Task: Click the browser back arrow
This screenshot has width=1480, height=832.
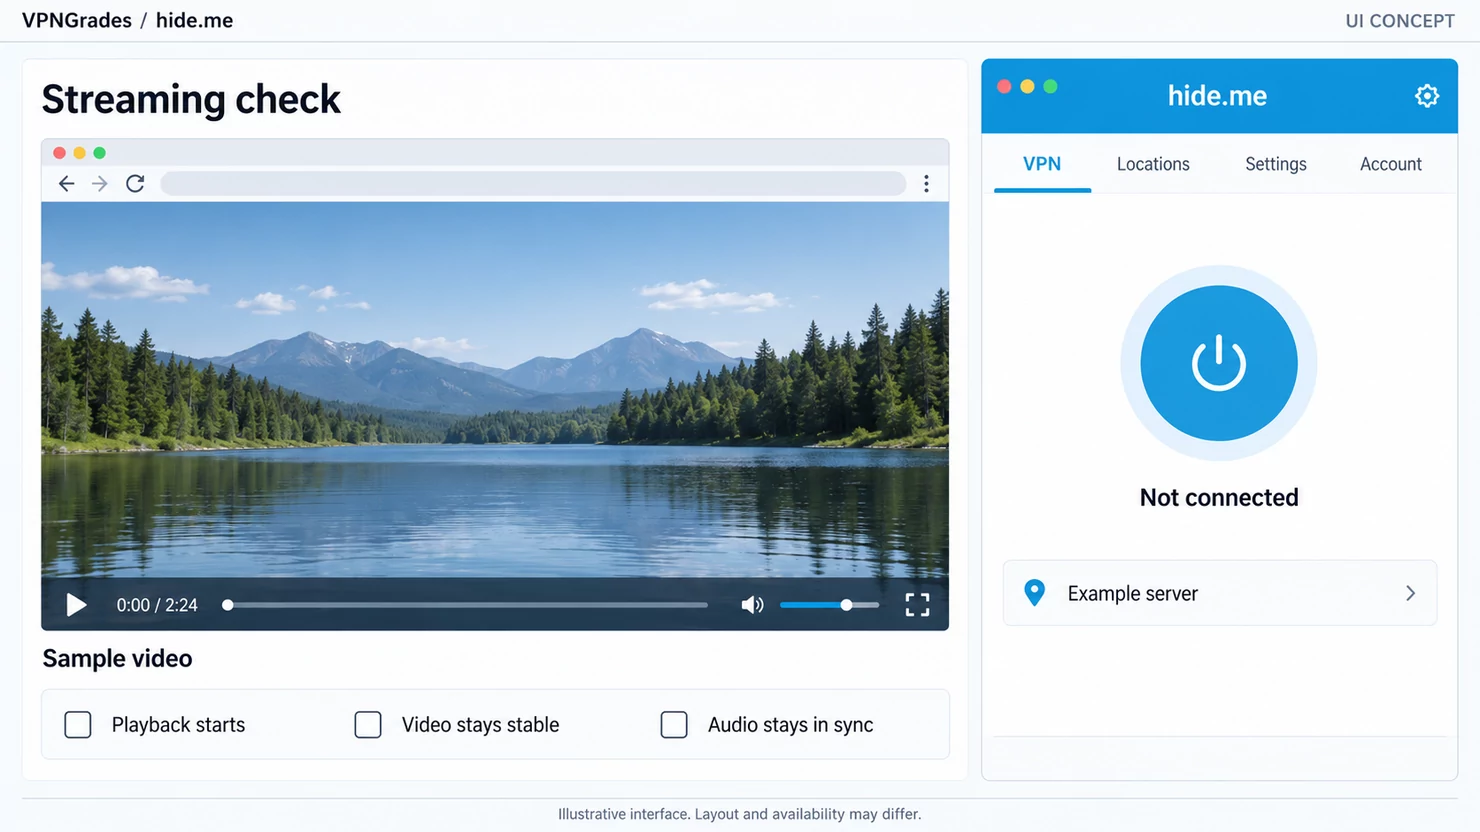Action: tap(67, 184)
